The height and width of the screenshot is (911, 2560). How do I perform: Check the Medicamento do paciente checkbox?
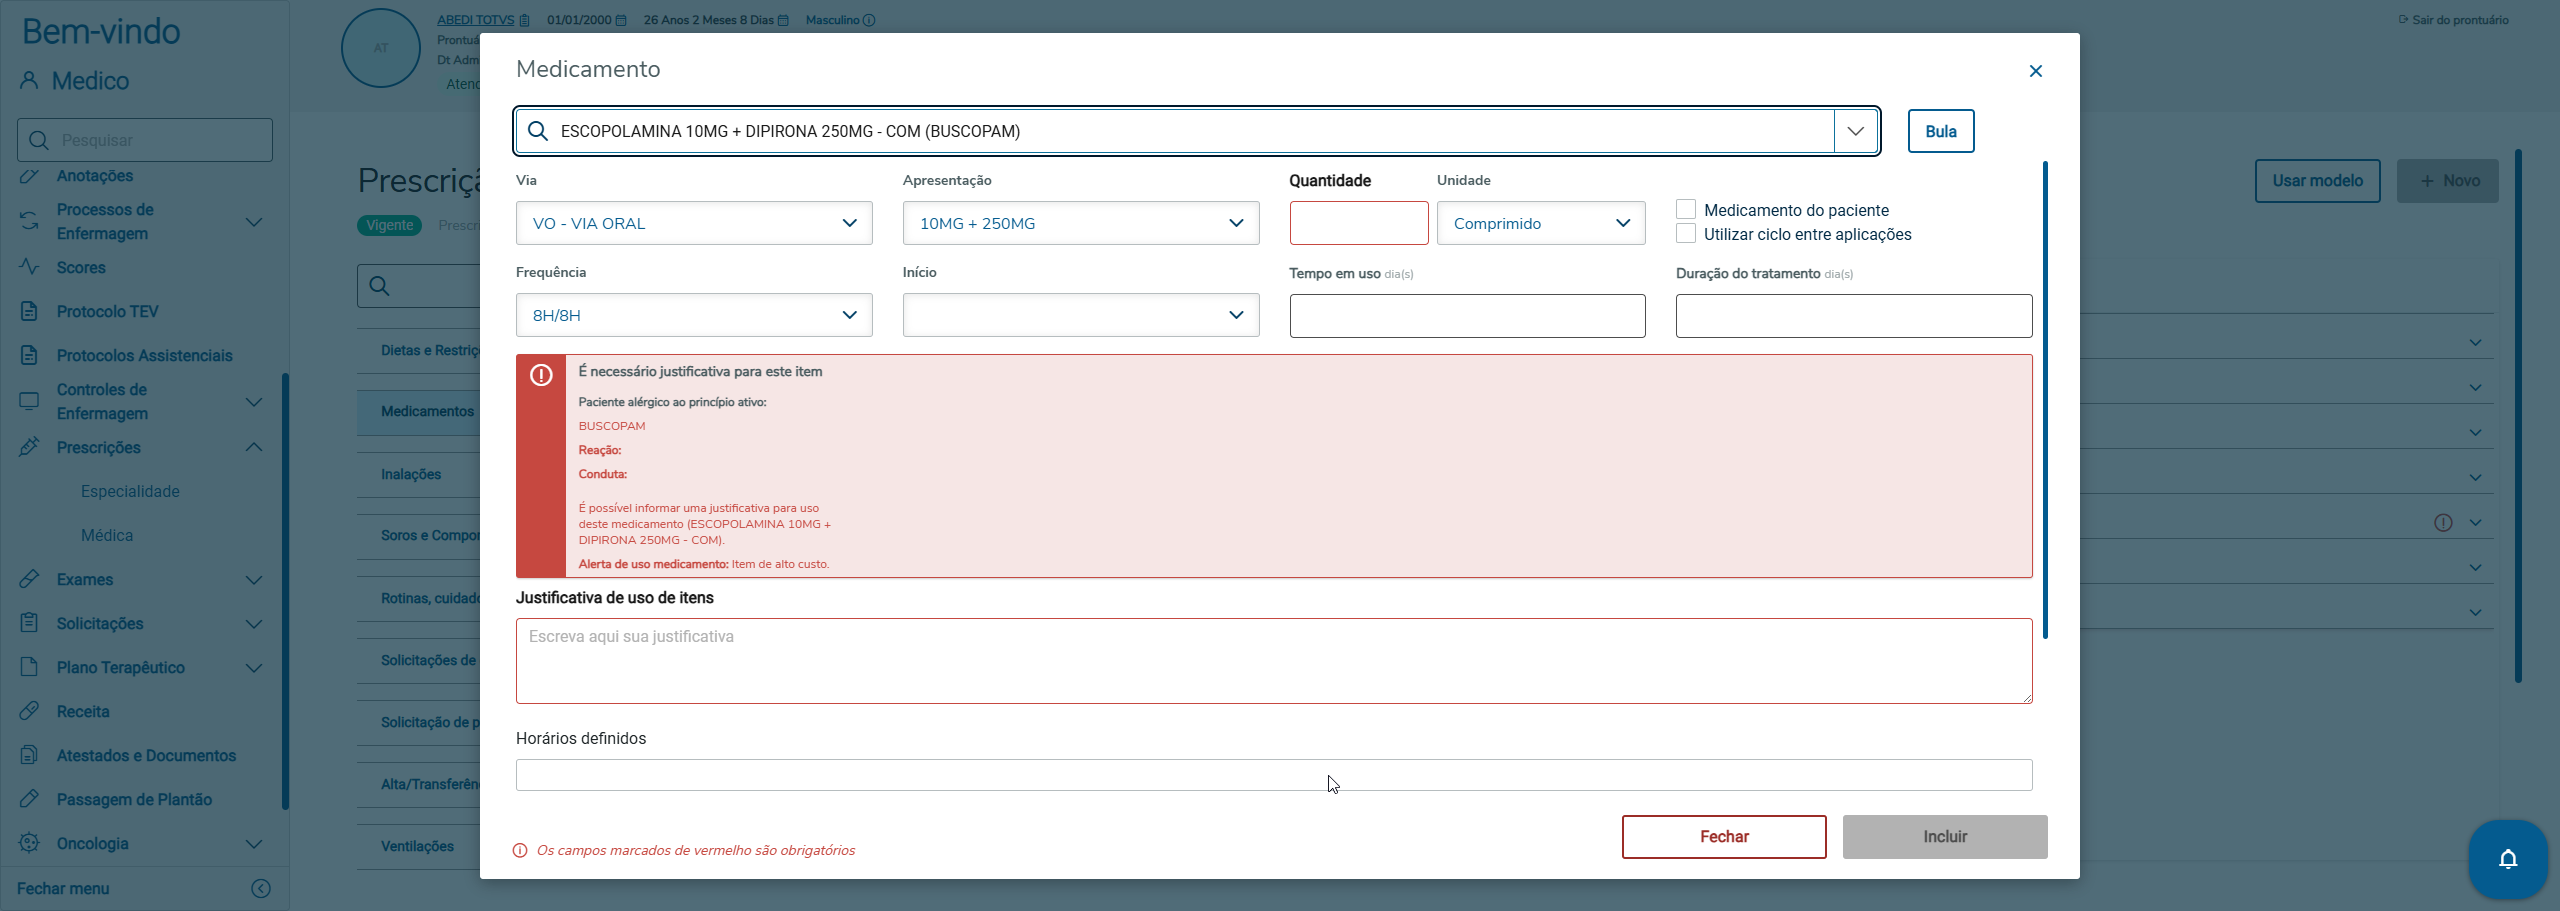(x=1686, y=210)
